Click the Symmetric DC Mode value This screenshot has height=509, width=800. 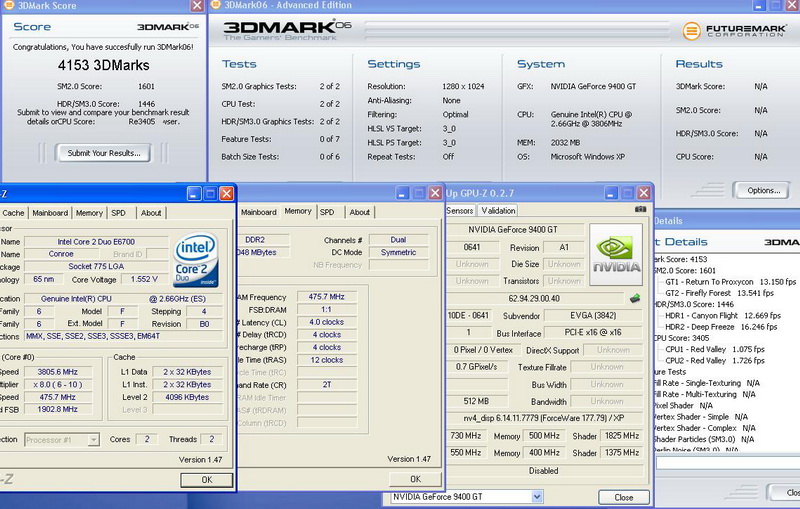(398, 252)
